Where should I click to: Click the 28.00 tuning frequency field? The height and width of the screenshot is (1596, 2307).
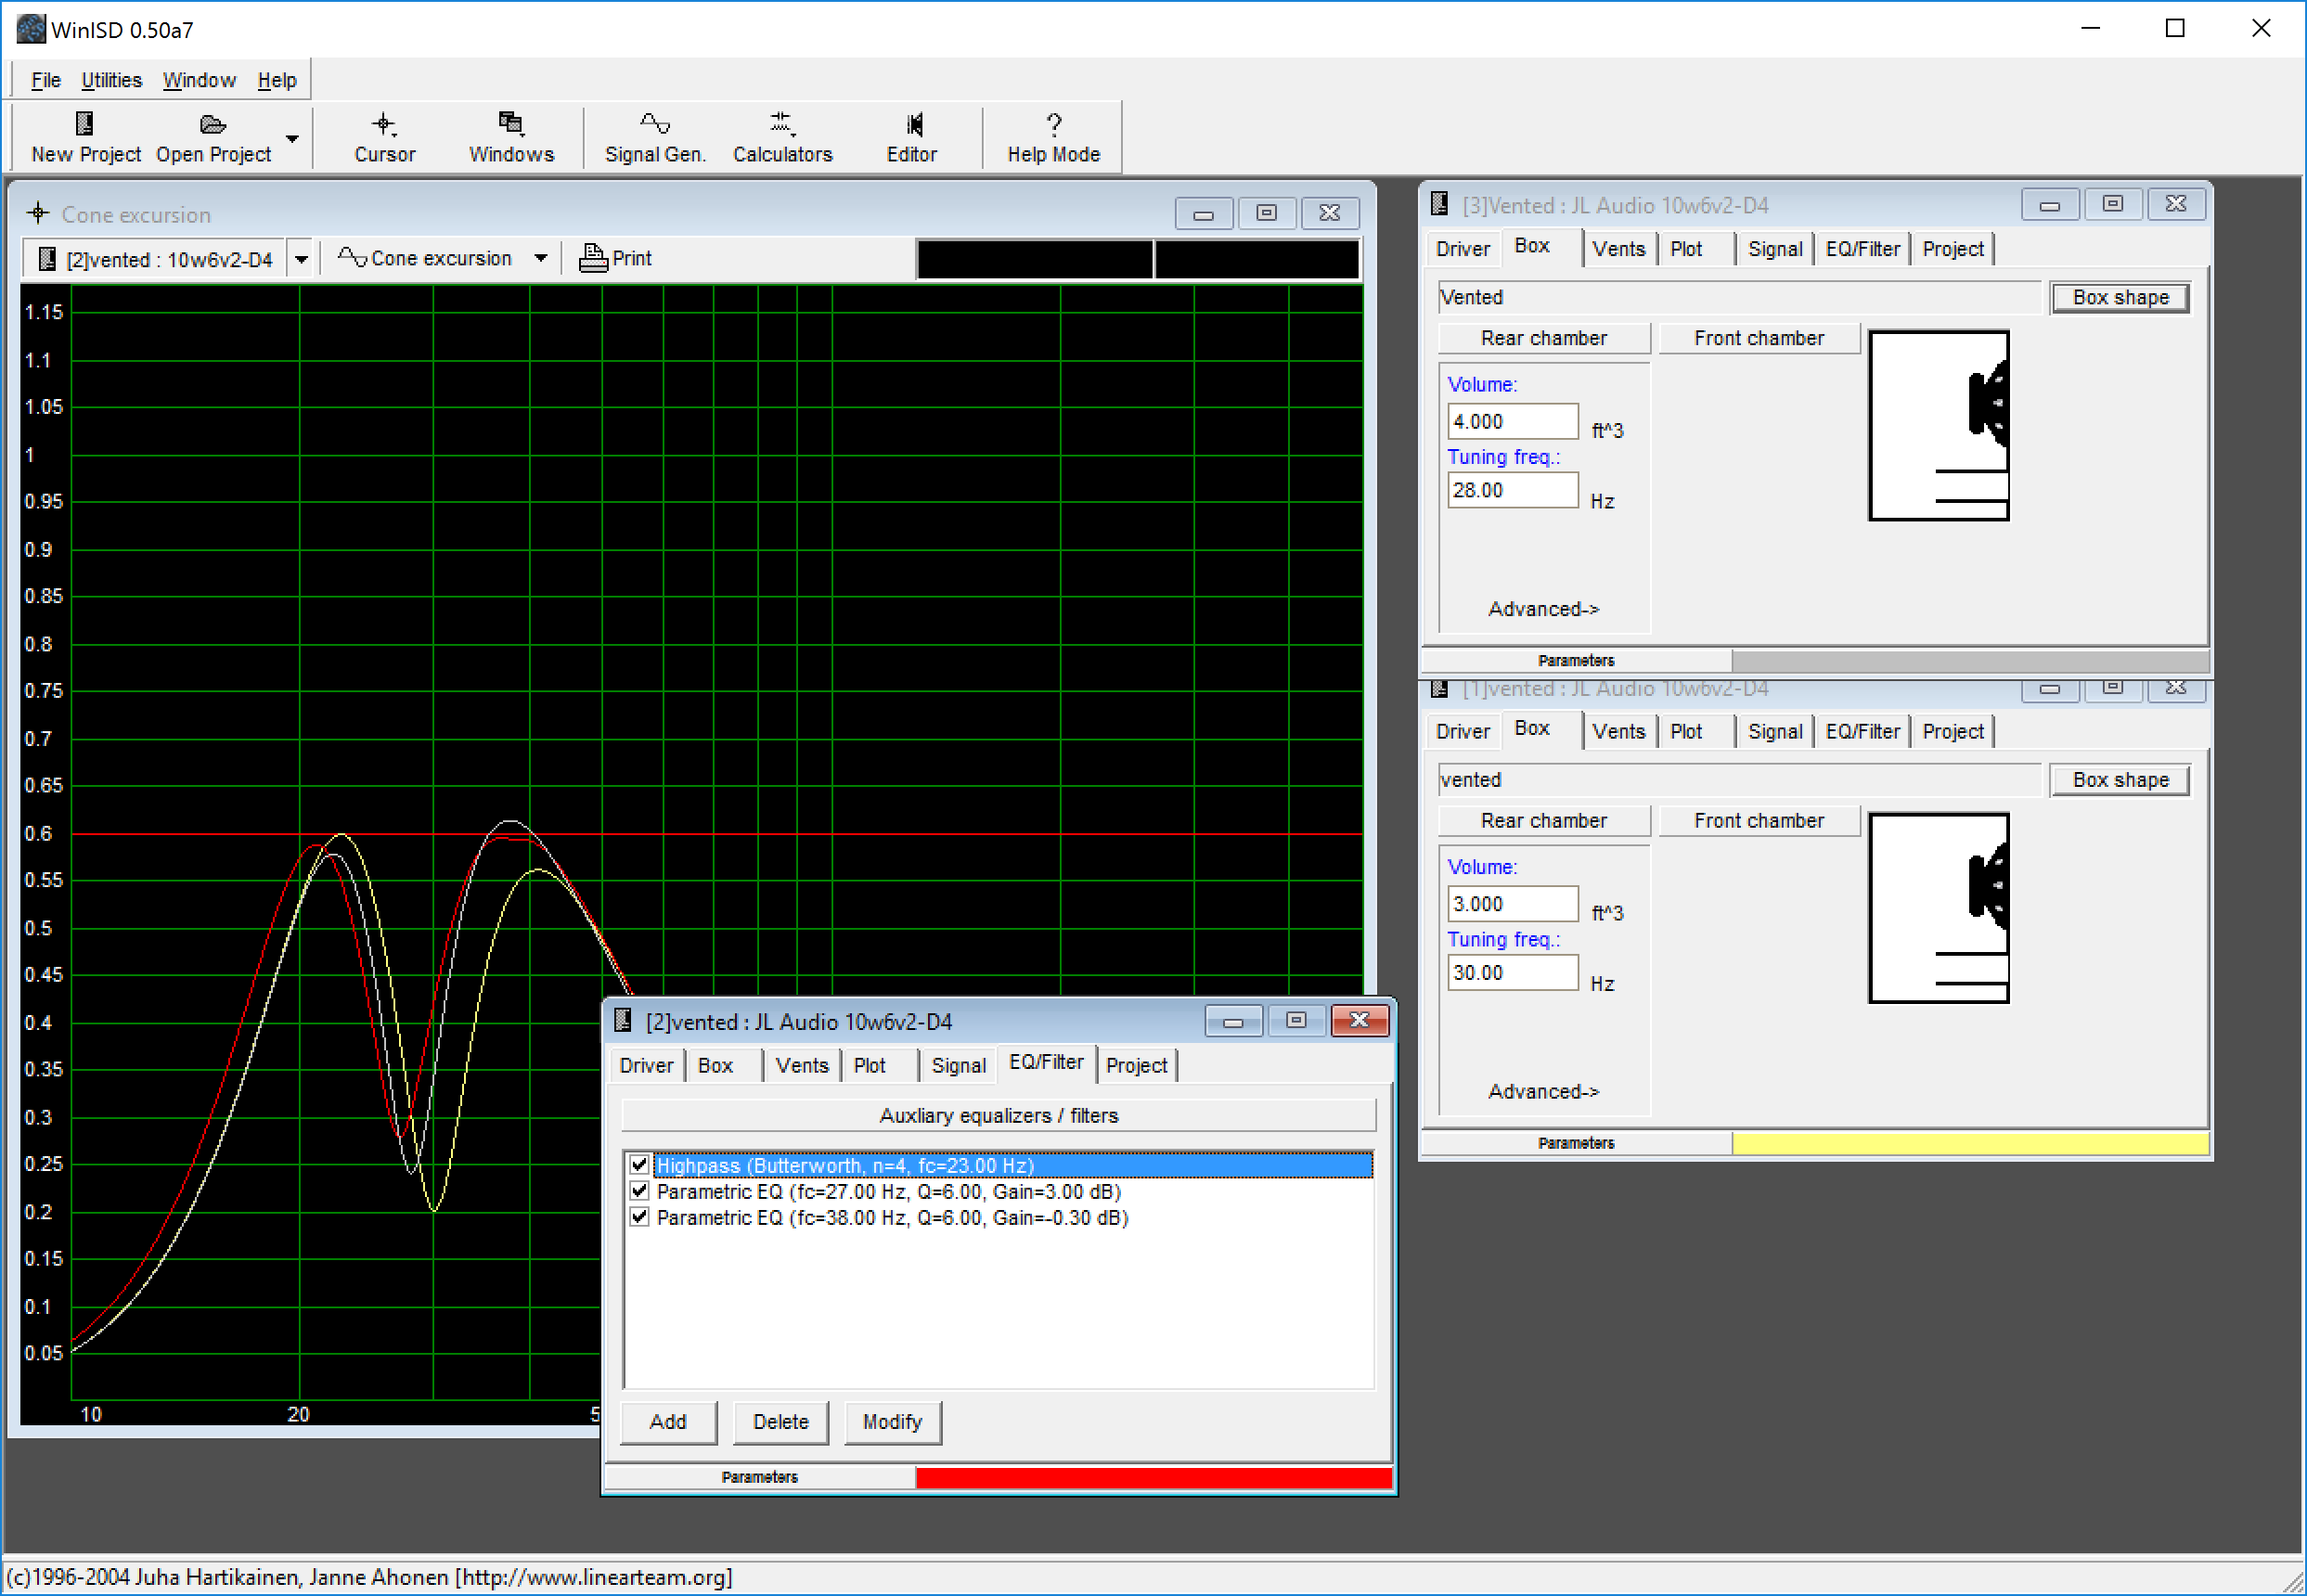pos(1512,490)
